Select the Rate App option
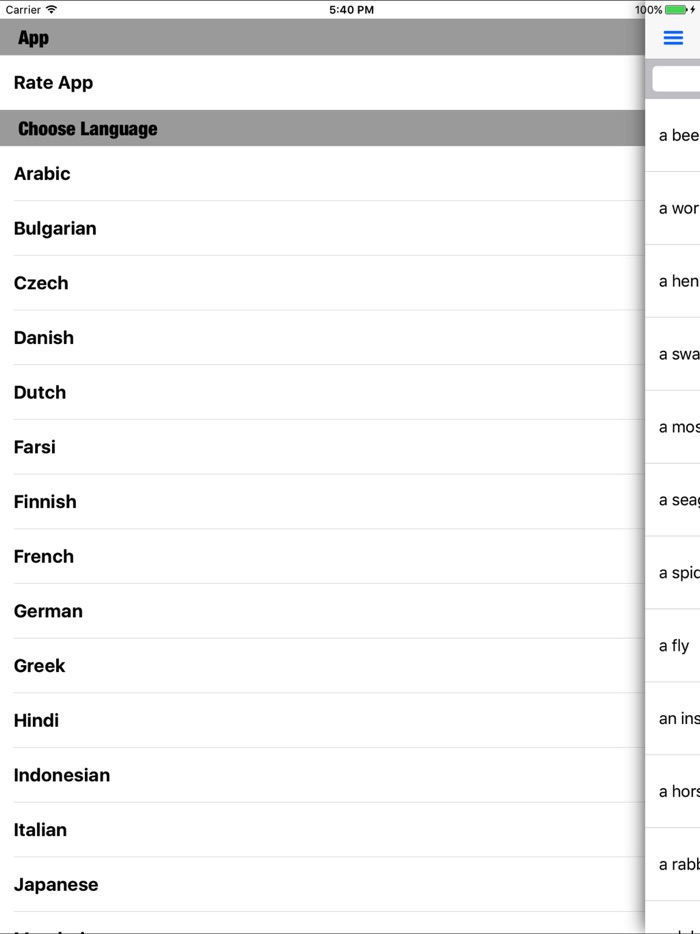The height and width of the screenshot is (934, 700). tap(52, 82)
